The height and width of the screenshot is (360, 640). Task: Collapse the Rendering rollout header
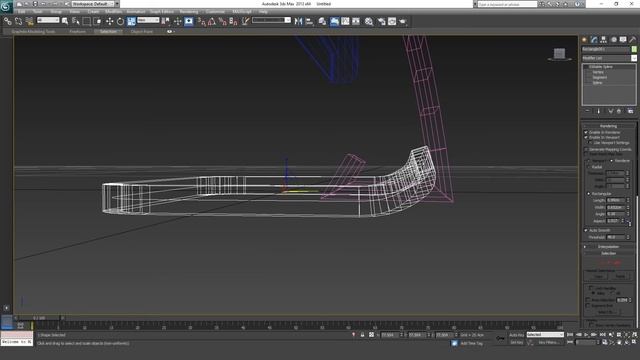coord(608,126)
